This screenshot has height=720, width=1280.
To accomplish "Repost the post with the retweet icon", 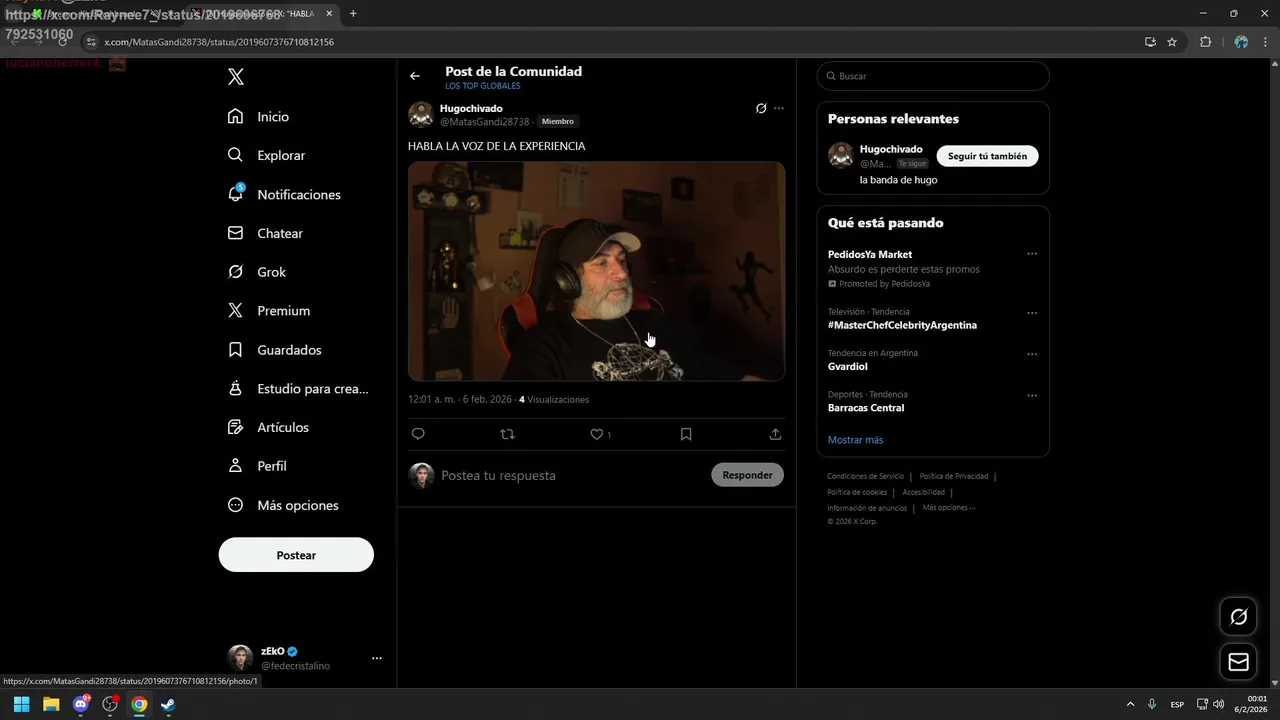I will (x=507, y=434).
